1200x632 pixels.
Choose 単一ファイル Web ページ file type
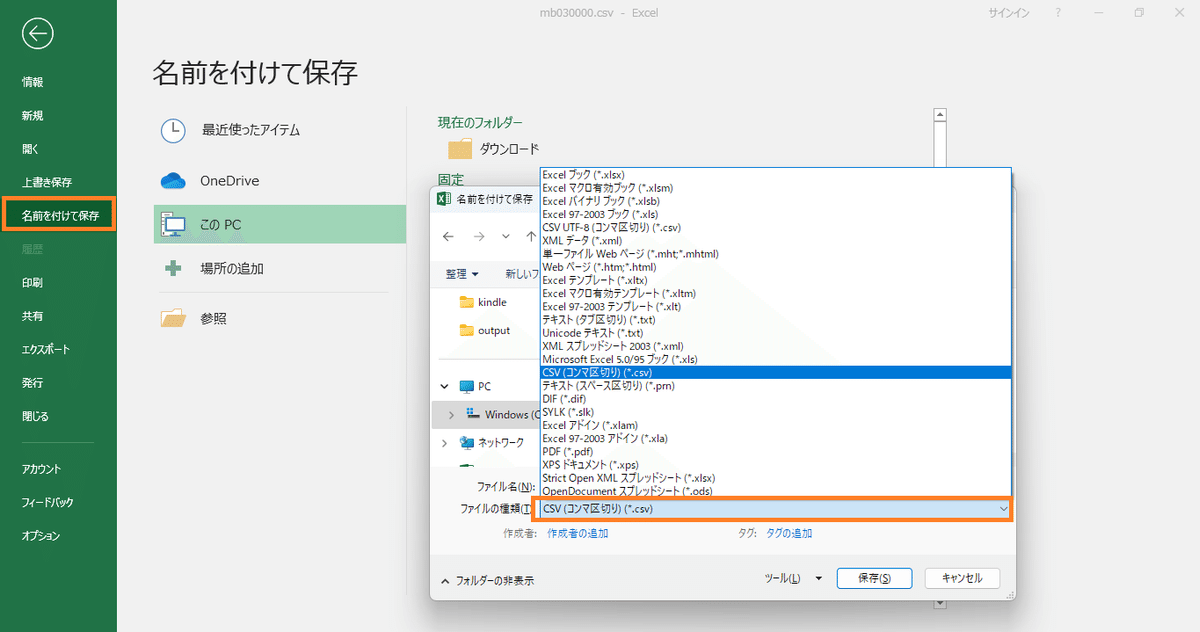point(775,253)
